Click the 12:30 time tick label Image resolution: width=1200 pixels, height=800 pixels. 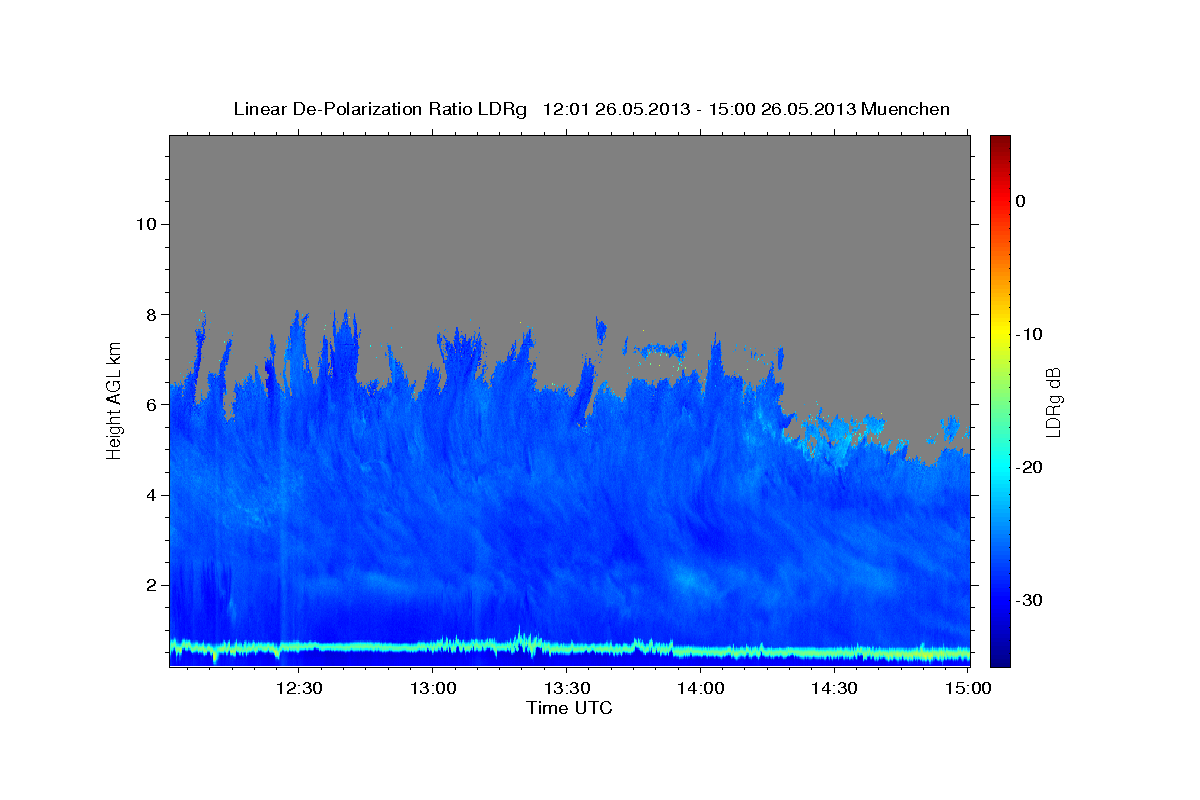coord(298,688)
